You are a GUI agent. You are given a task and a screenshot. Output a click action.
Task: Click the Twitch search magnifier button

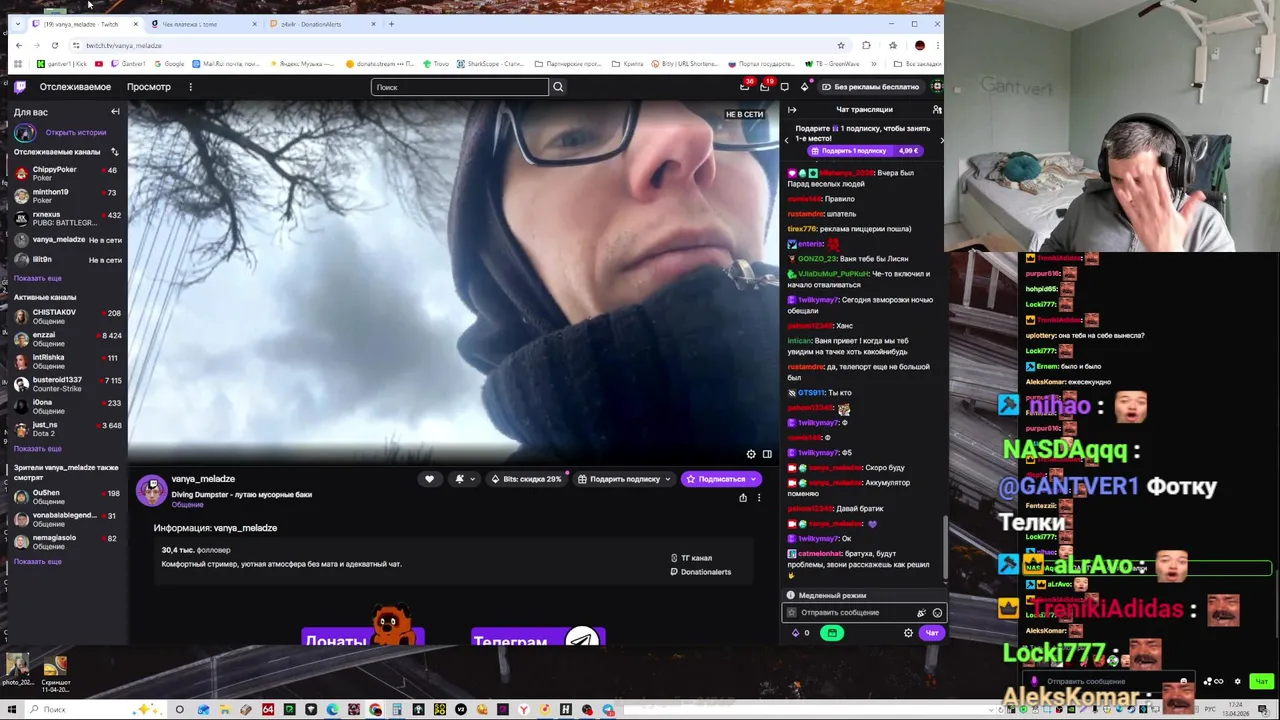558,87
